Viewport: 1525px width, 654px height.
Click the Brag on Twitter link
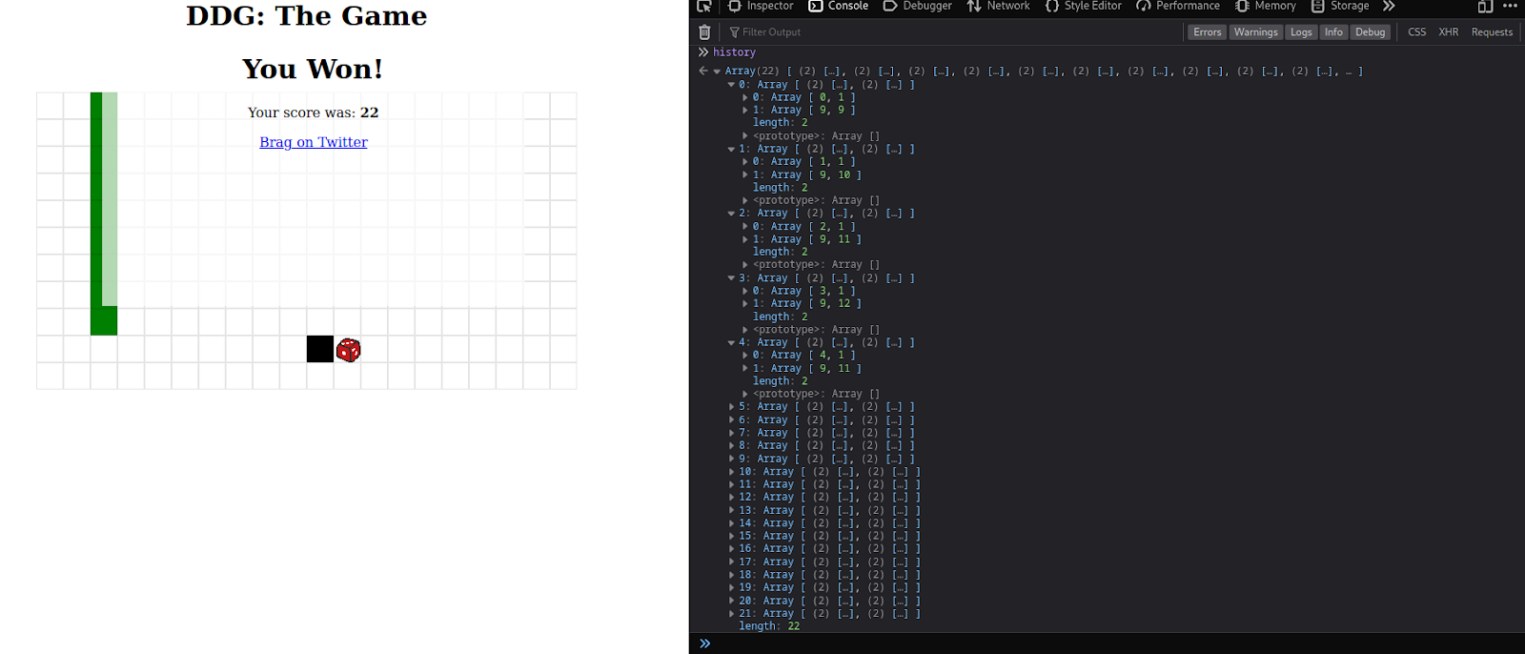pyautogui.click(x=313, y=142)
